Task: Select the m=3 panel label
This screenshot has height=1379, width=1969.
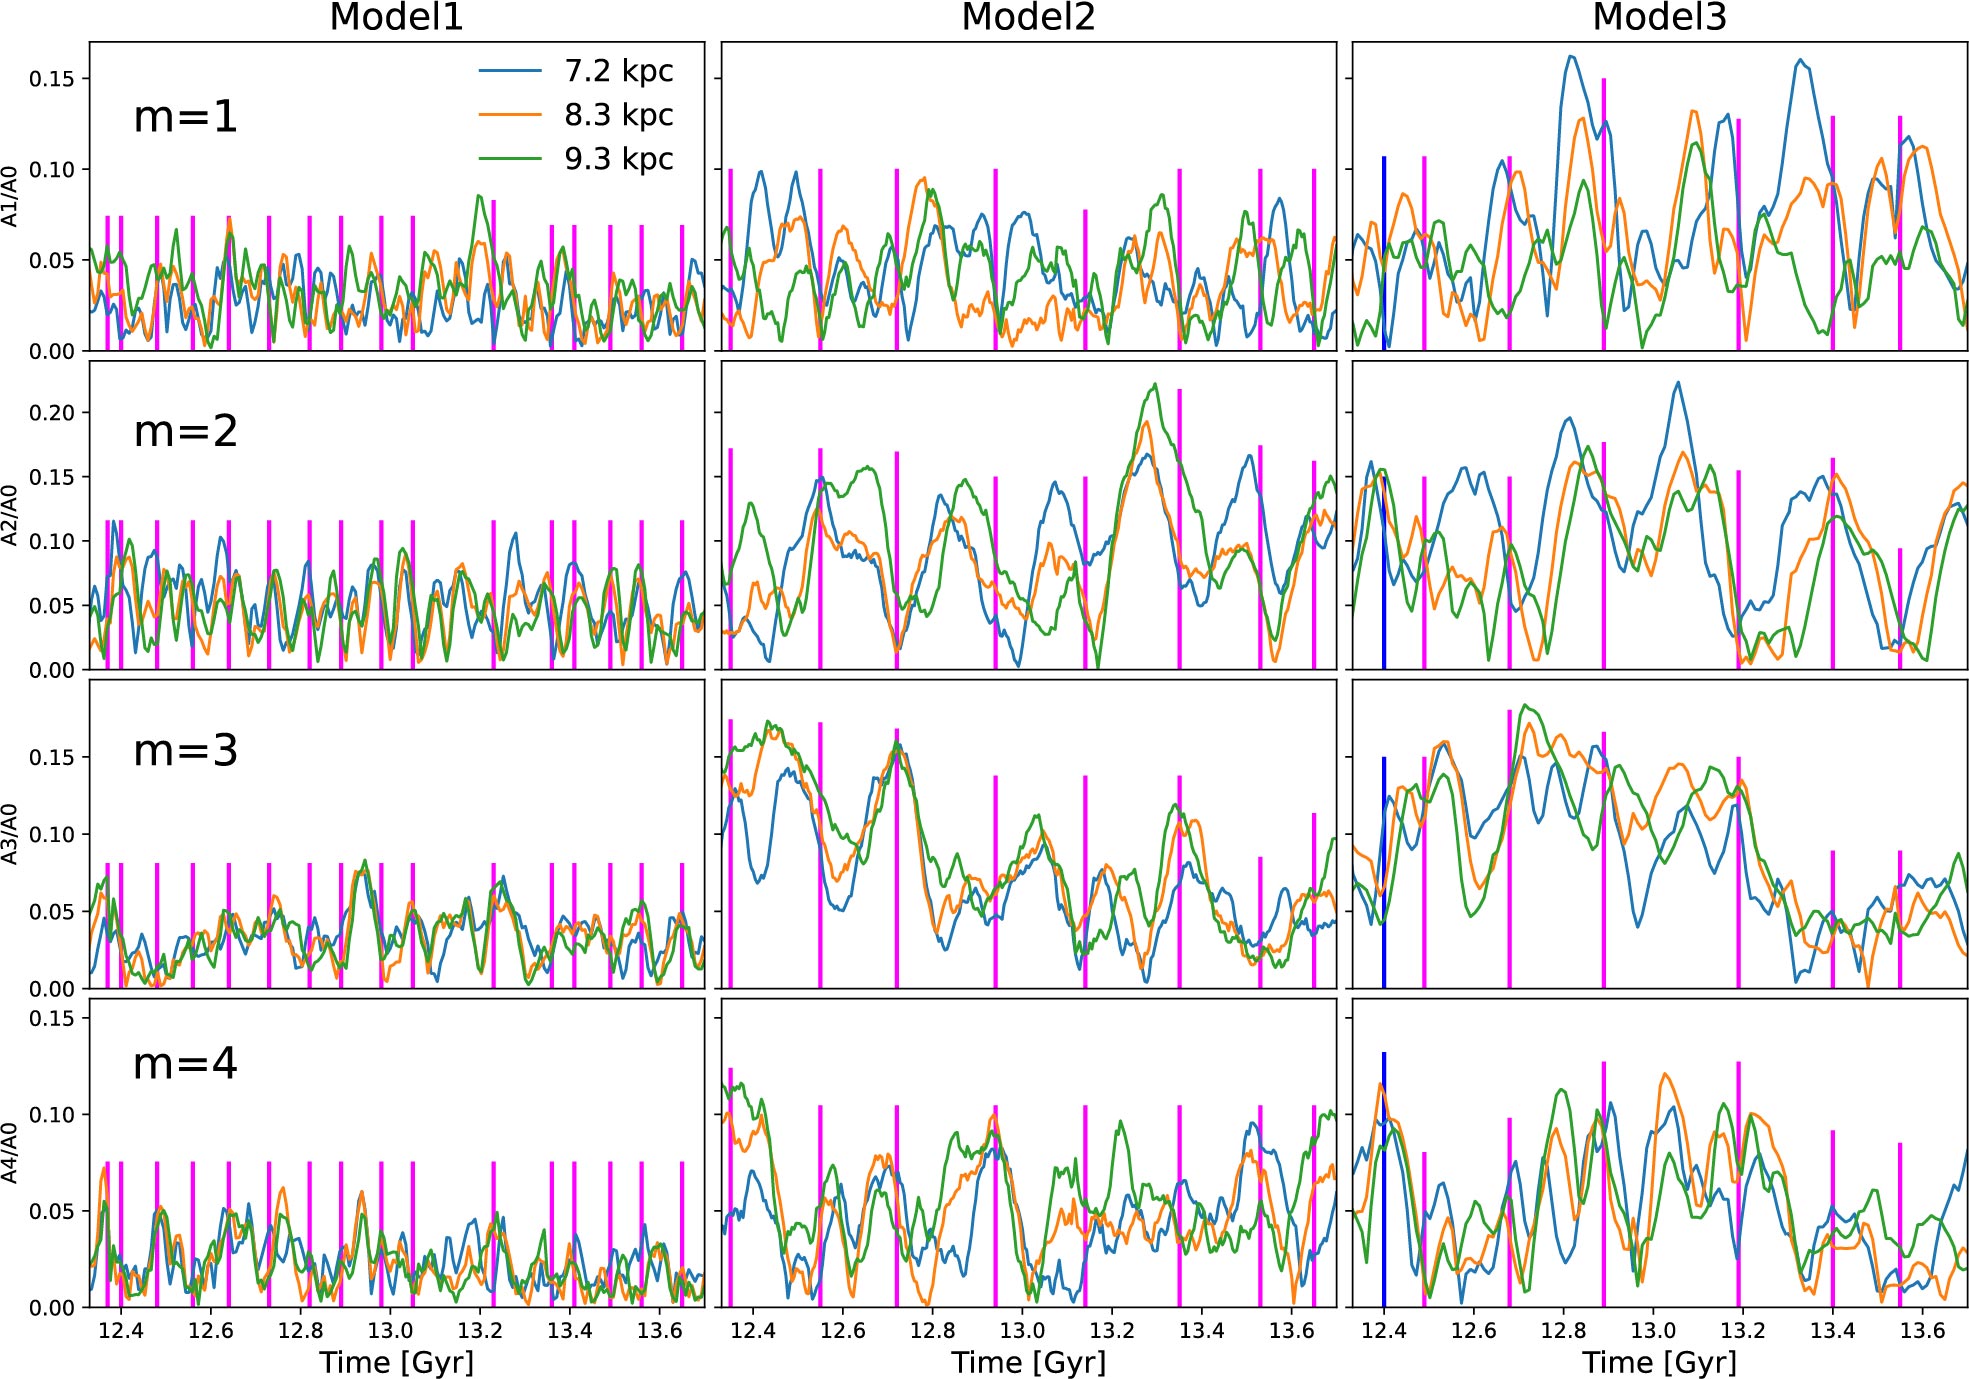Action: [x=186, y=750]
